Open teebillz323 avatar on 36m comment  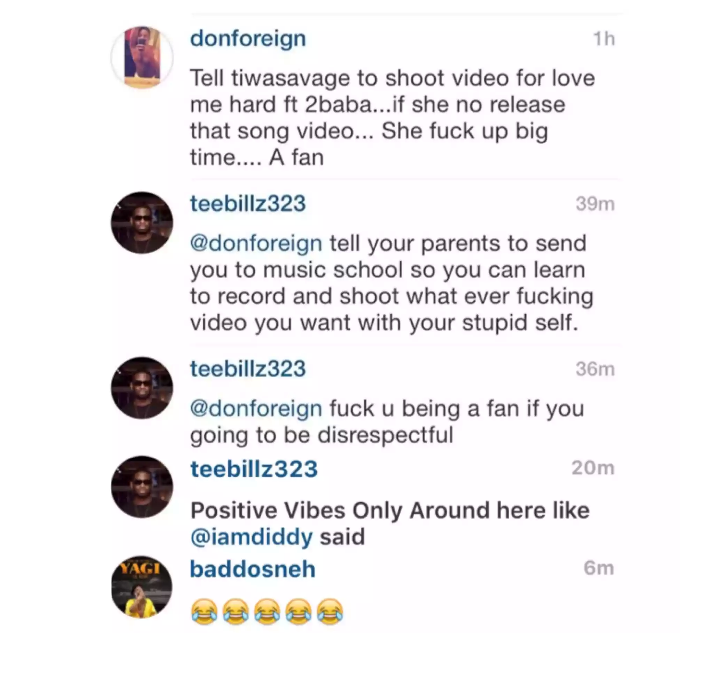[x=142, y=388]
